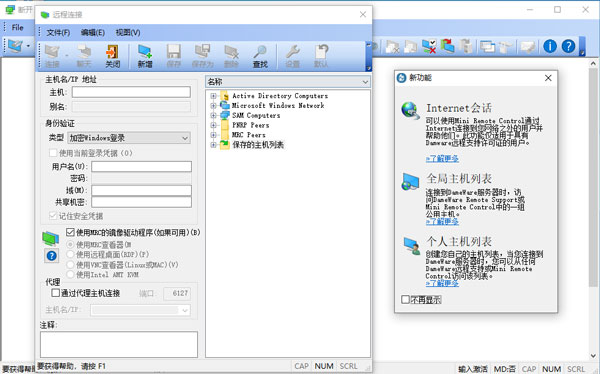Image resolution: width=600 pixels, height=374 pixels.
Task: Expand Active Directory Computers node
Action: [x=213, y=96]
